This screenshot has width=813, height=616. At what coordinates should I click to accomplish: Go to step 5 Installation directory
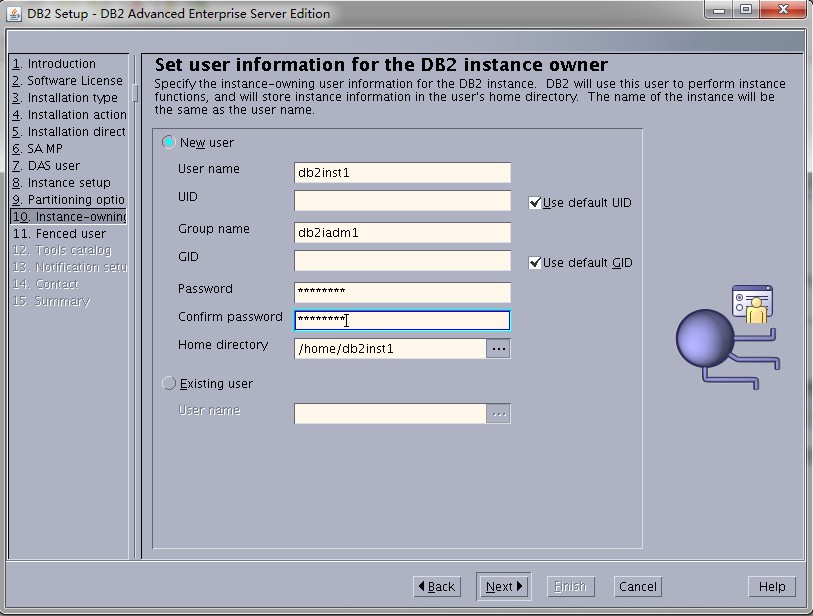coord(68,132)
